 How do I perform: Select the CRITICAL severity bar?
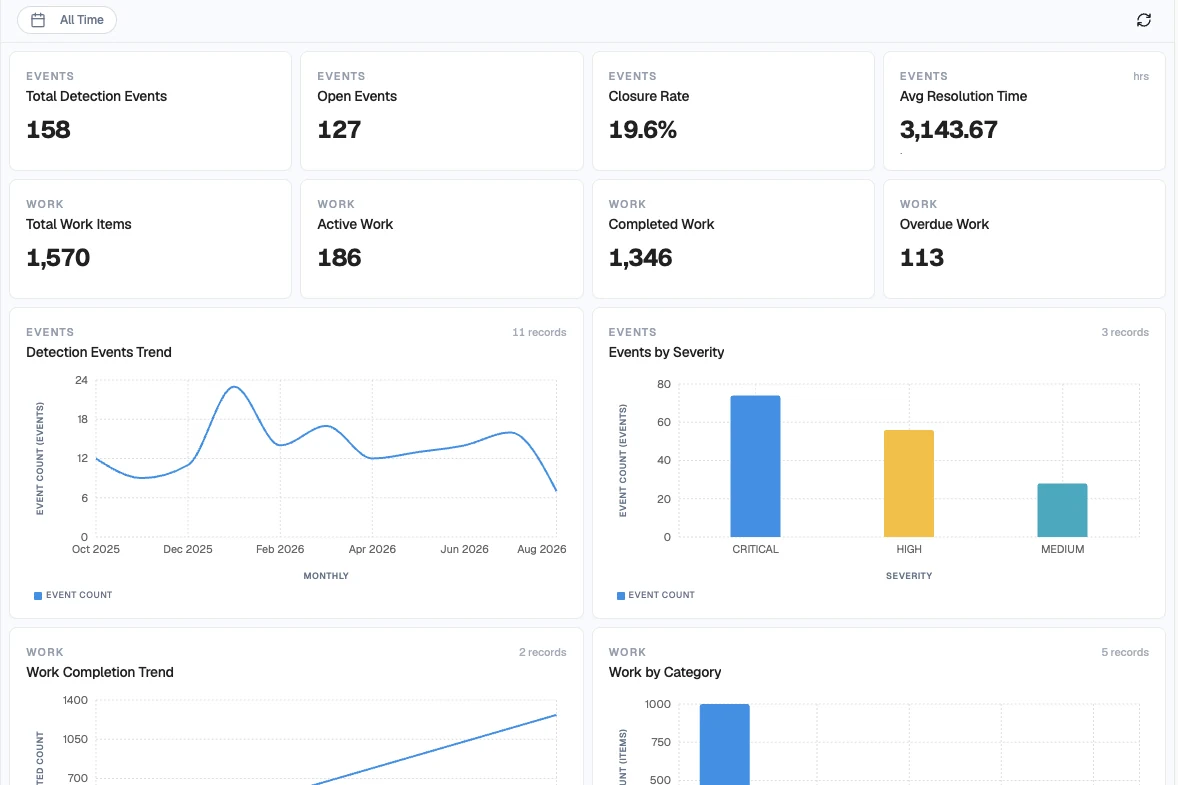[x=755, y=466]
